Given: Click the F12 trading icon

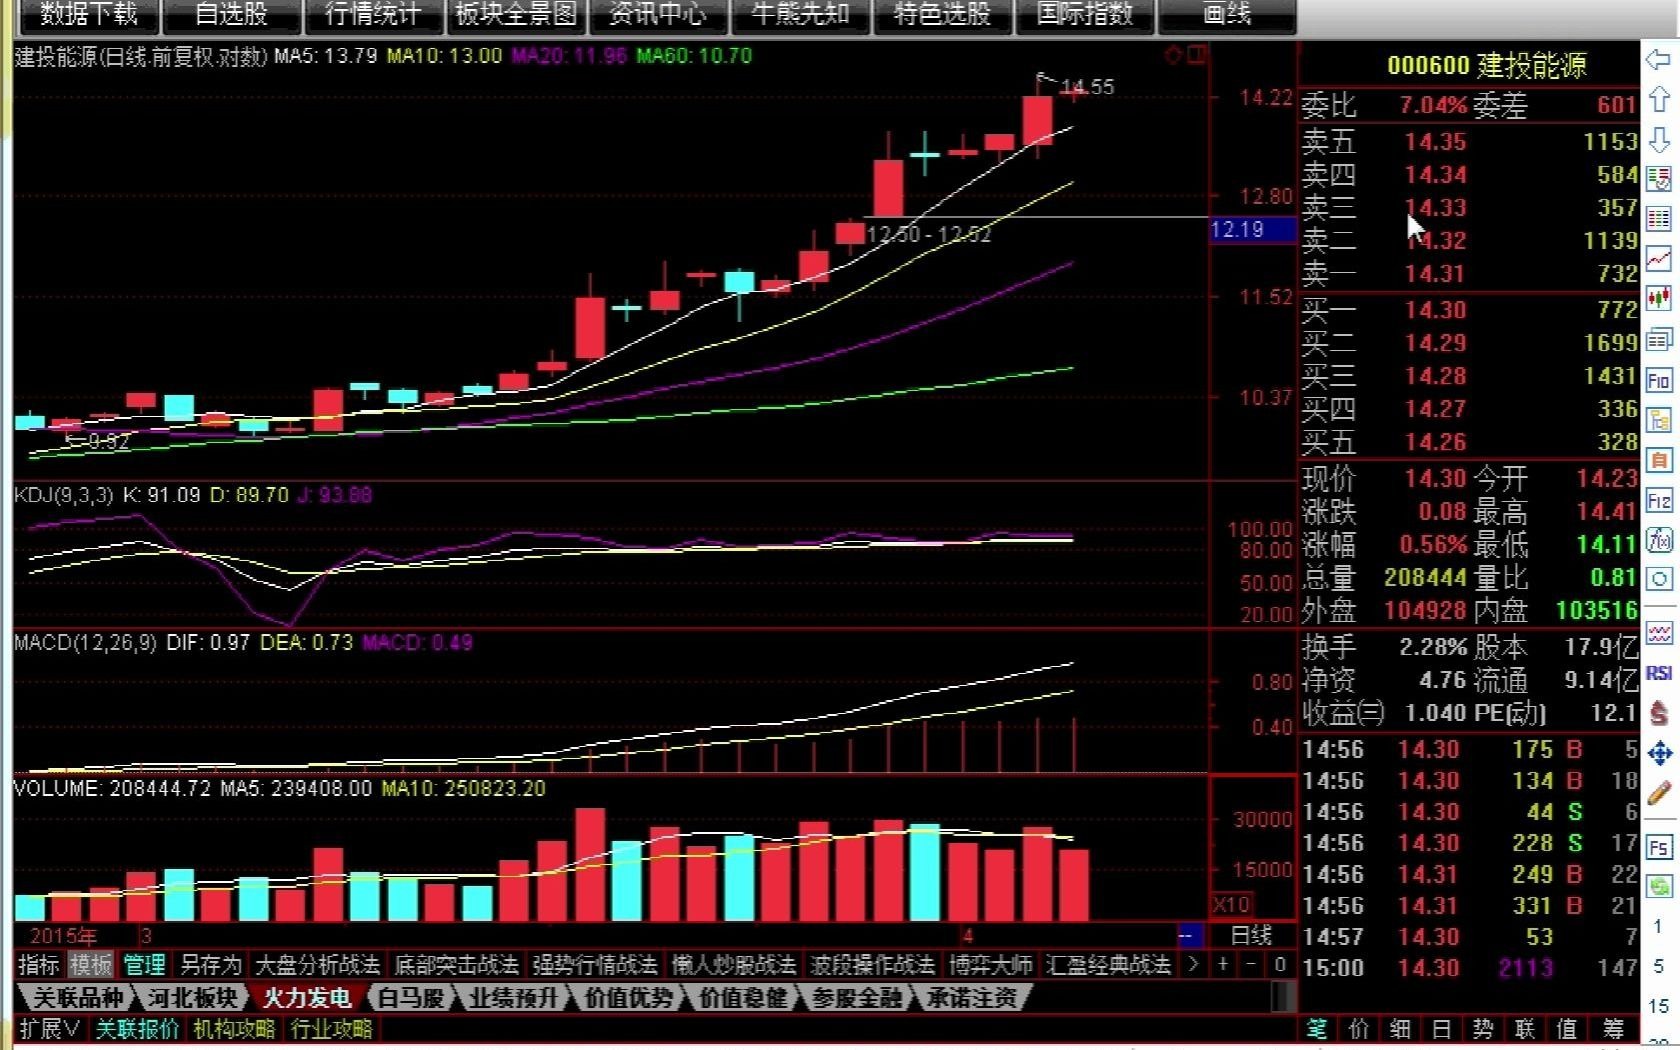Looking at the screenshot, I should click(1659, 501).
